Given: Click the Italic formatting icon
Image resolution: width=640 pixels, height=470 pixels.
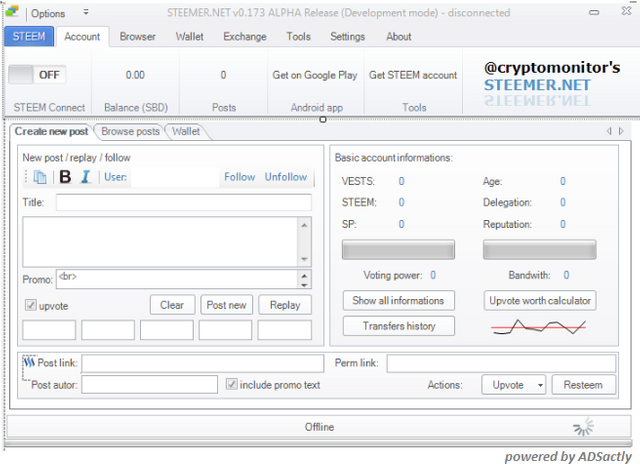Looking at the screenshot, I should (x=86, y=177).
